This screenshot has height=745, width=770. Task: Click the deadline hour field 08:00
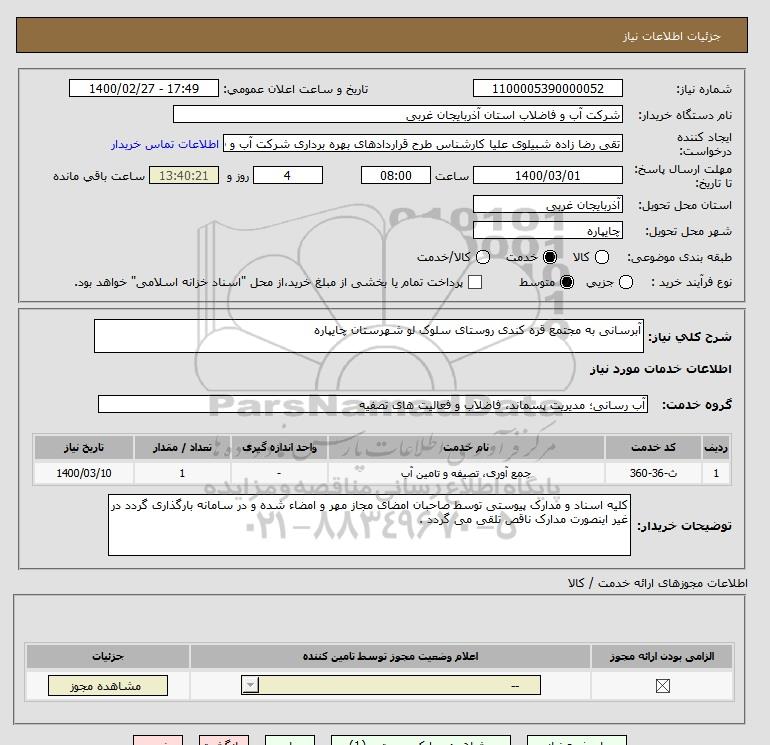click(396, 175)
